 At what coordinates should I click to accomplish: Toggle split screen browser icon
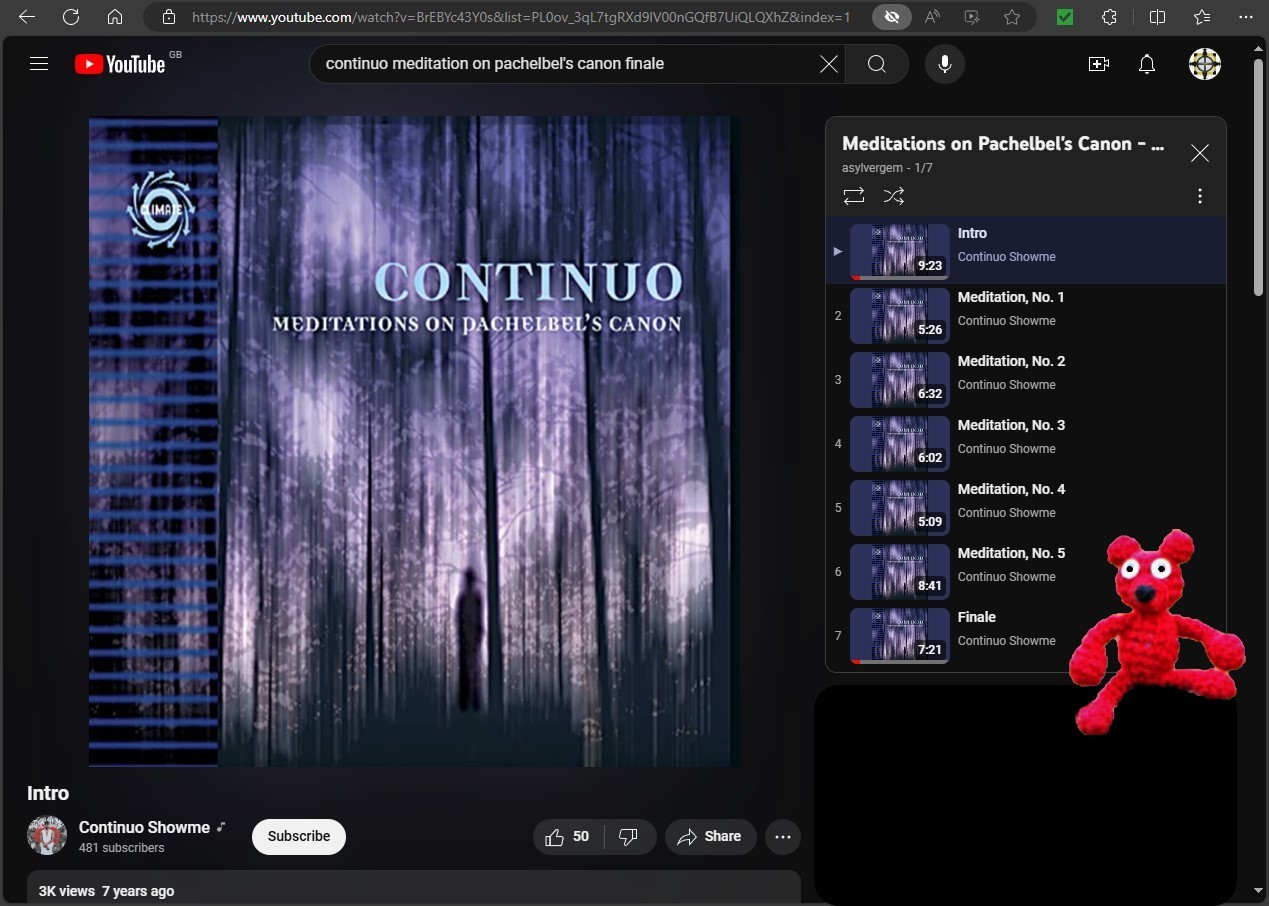point(1157,17)
